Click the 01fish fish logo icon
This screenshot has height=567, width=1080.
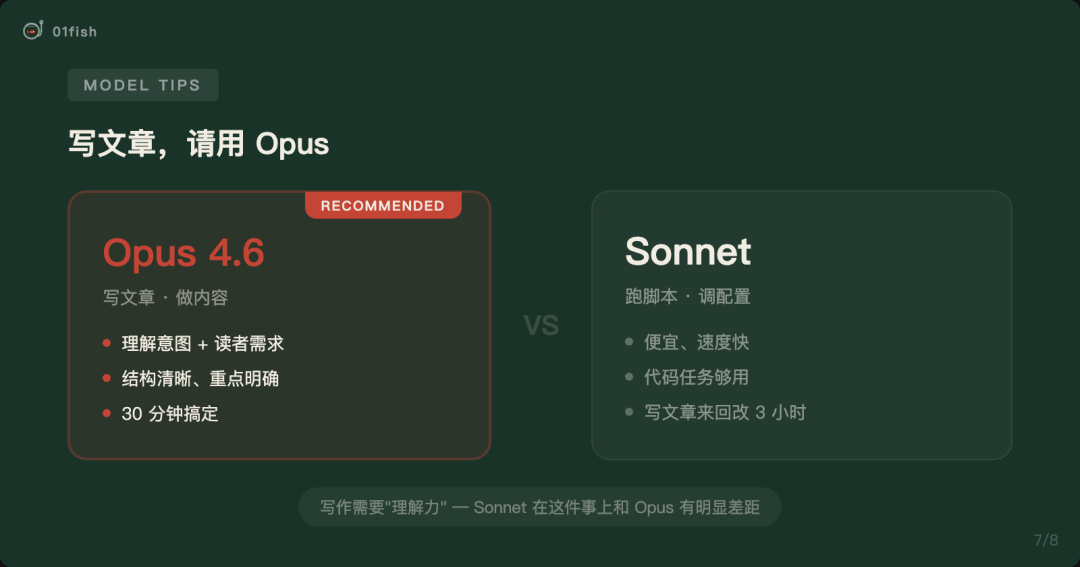[x=32, y=30]
